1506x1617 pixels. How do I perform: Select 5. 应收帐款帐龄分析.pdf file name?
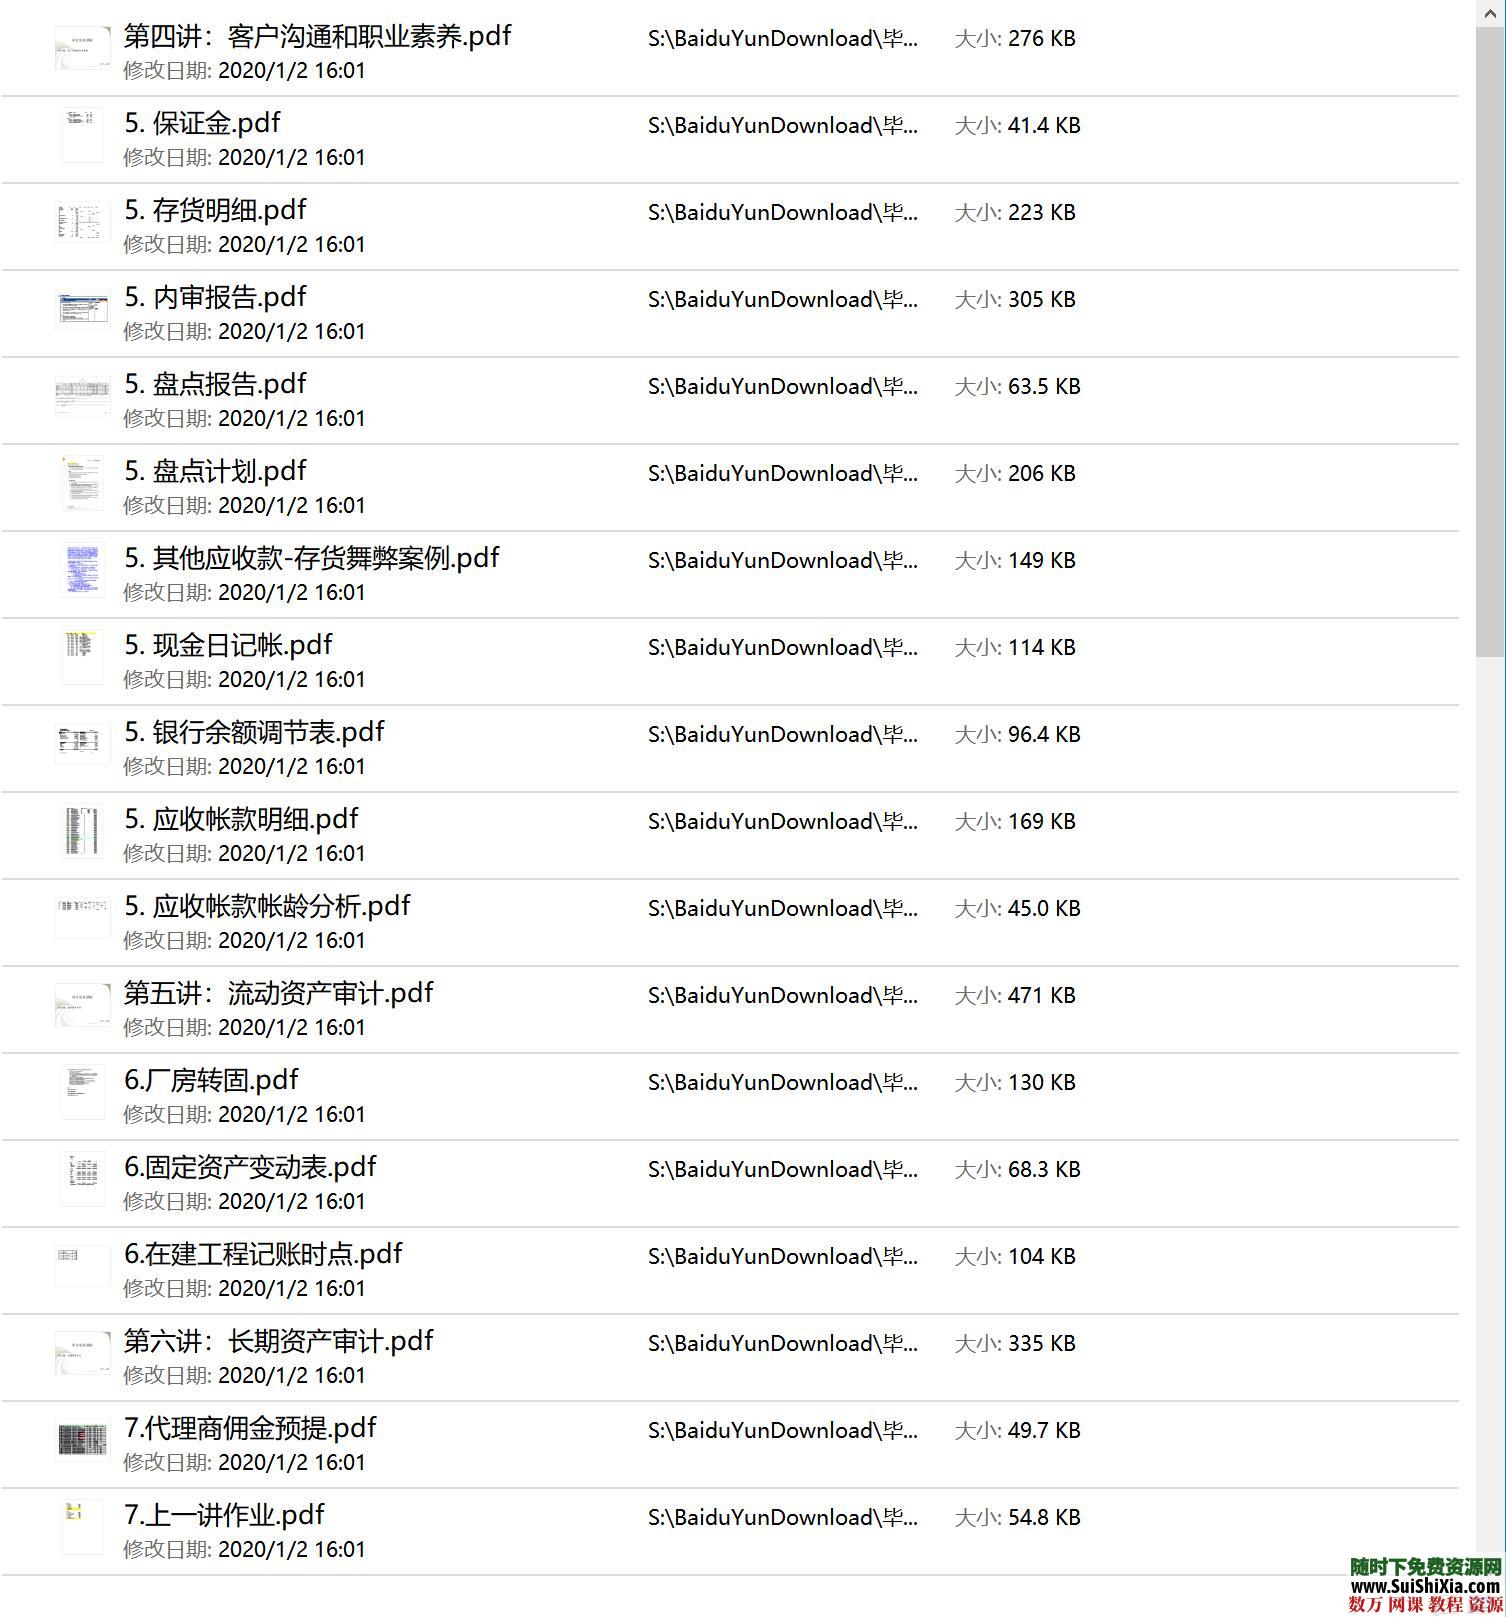pyautogui.click(x=267, y=907)
